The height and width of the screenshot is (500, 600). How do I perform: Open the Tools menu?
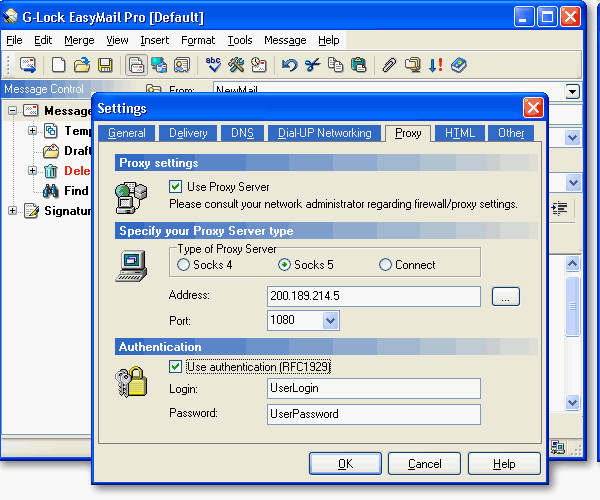[x=240, y=40]
